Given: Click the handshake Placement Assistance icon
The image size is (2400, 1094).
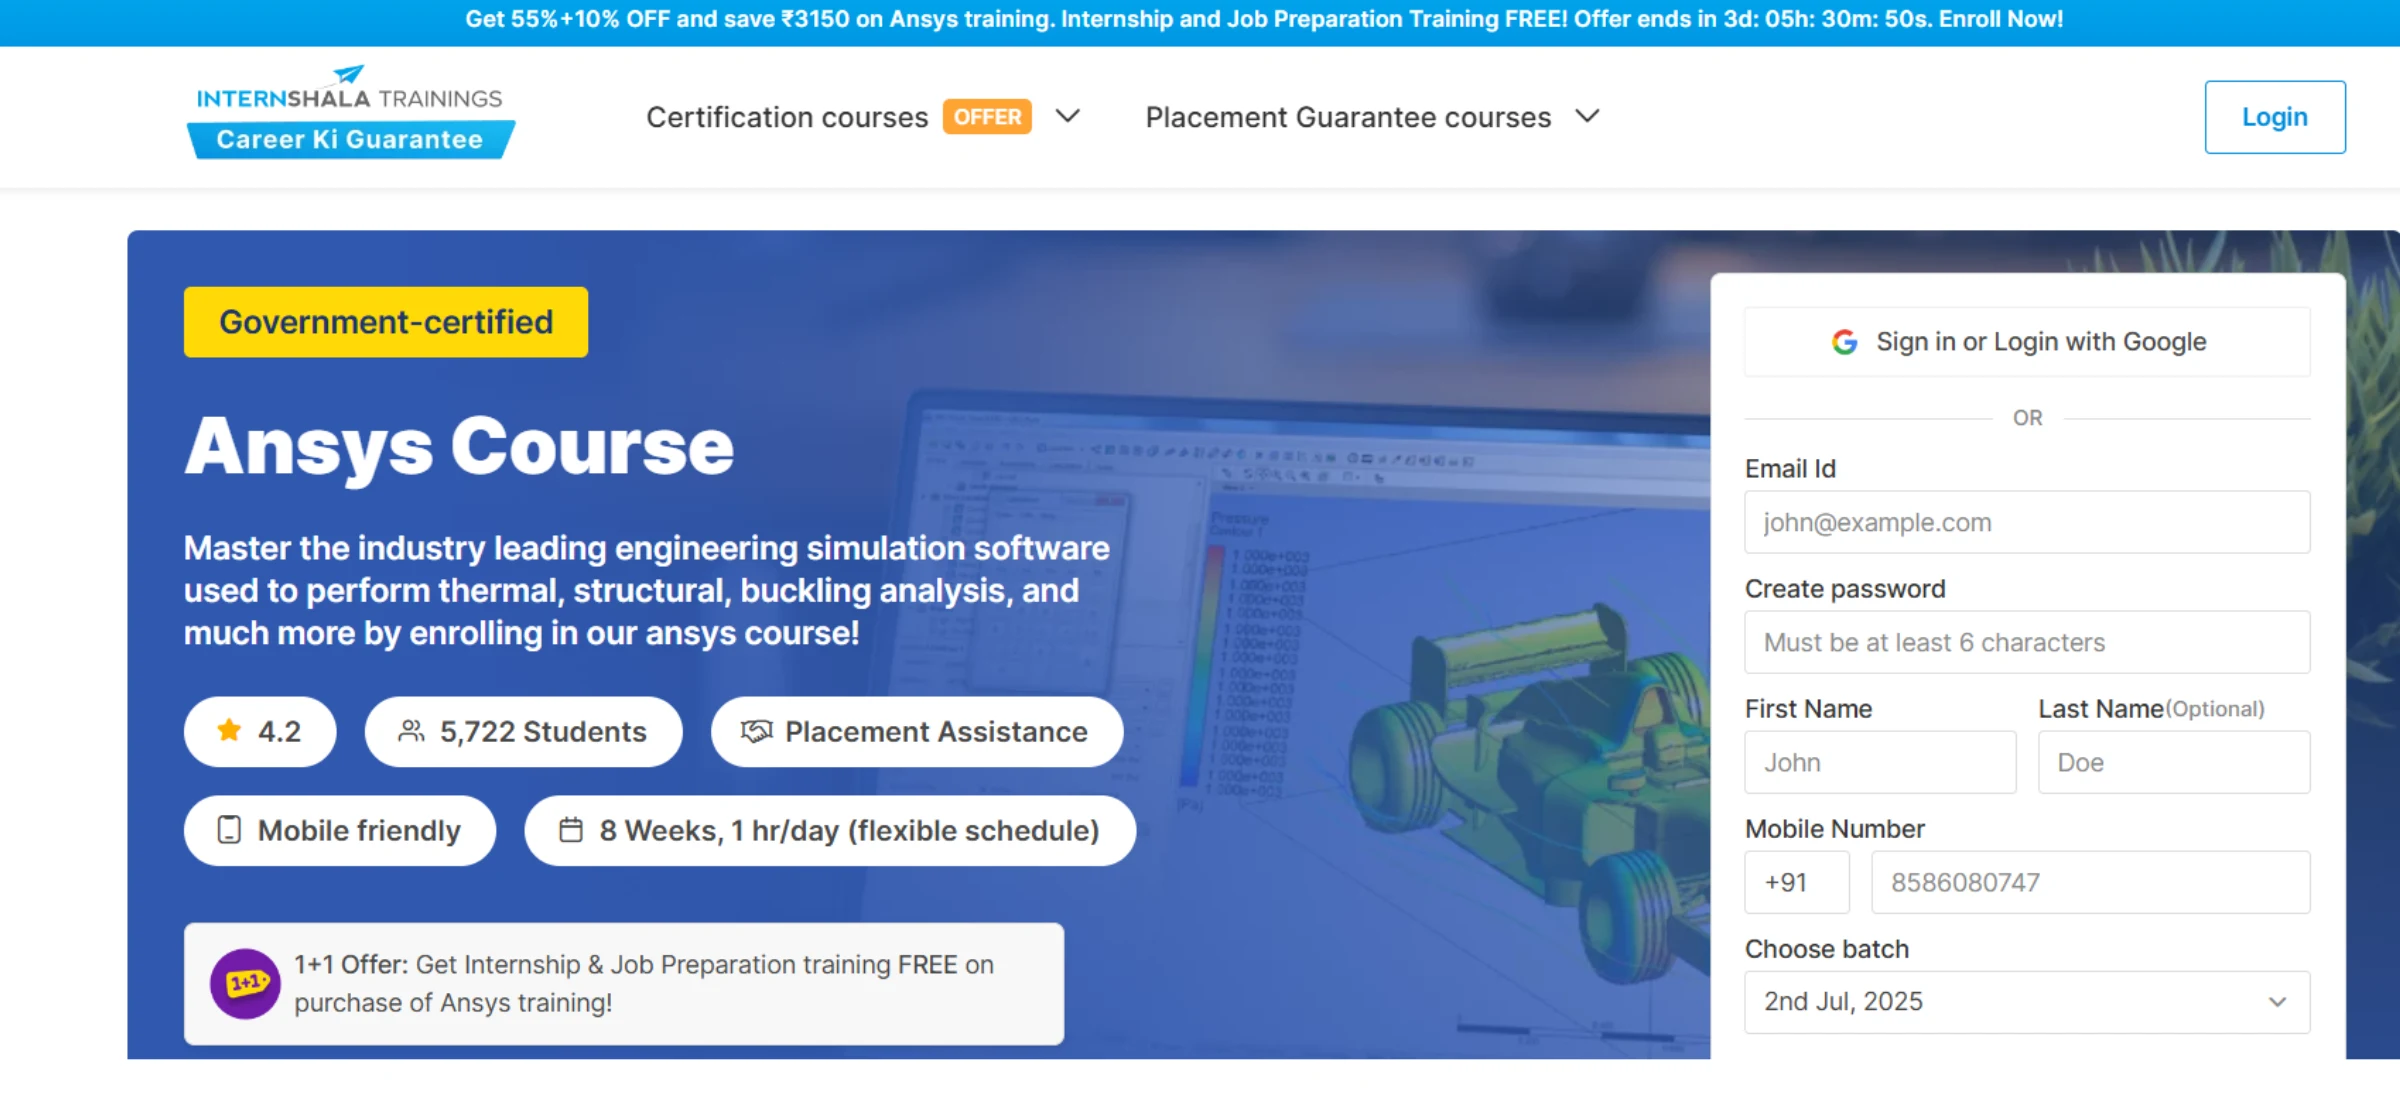Looking at the screenshot, I should click(x=756, y=731).
